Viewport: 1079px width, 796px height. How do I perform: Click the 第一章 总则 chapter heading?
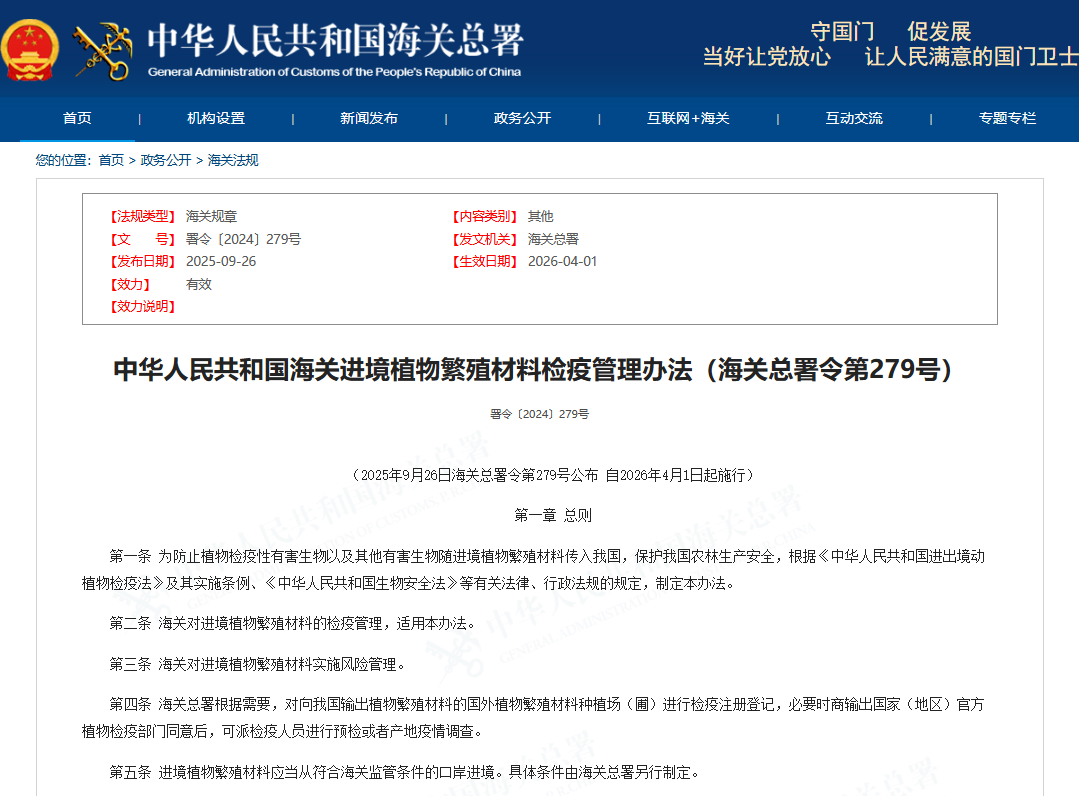pyautogui.click(x=553, y=515)
